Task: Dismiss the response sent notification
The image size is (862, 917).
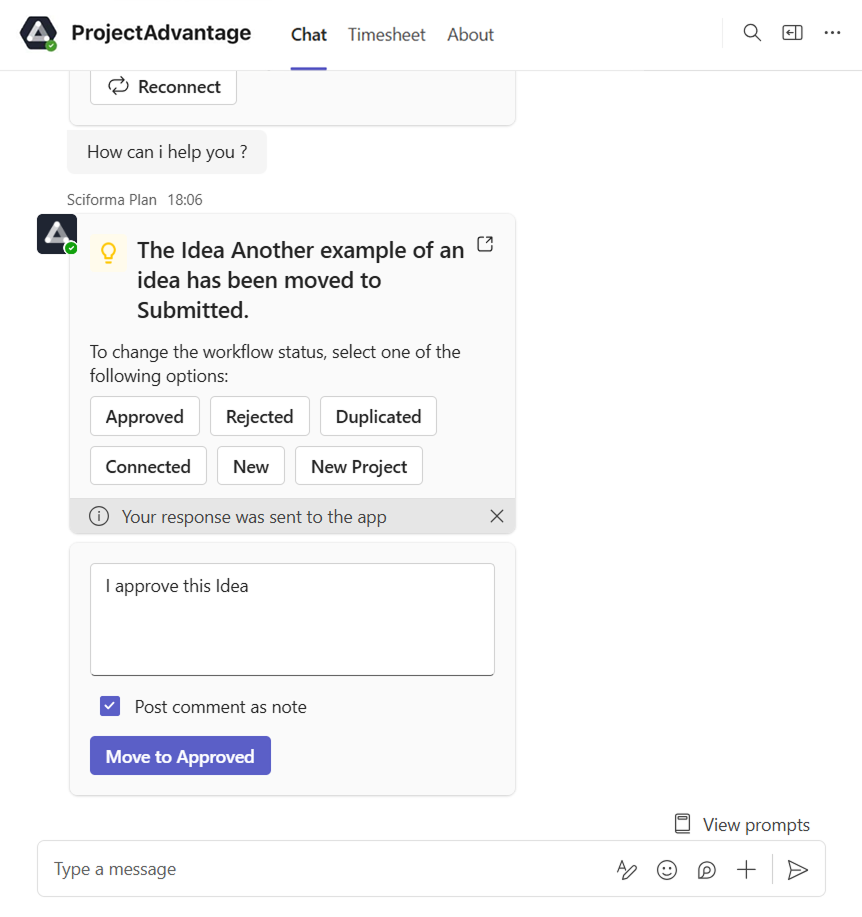Action: 497,516
